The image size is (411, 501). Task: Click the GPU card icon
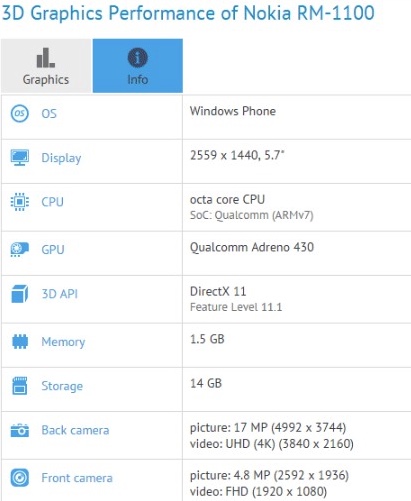coord(20,249)
